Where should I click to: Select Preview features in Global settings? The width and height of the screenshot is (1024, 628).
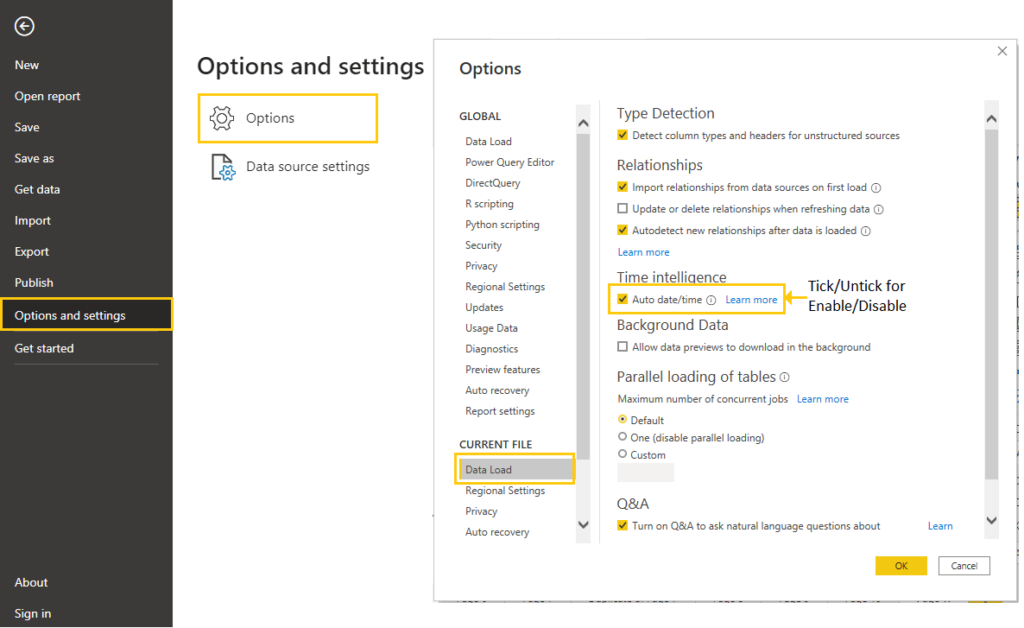pyautogui.click(x=500, y=369)
